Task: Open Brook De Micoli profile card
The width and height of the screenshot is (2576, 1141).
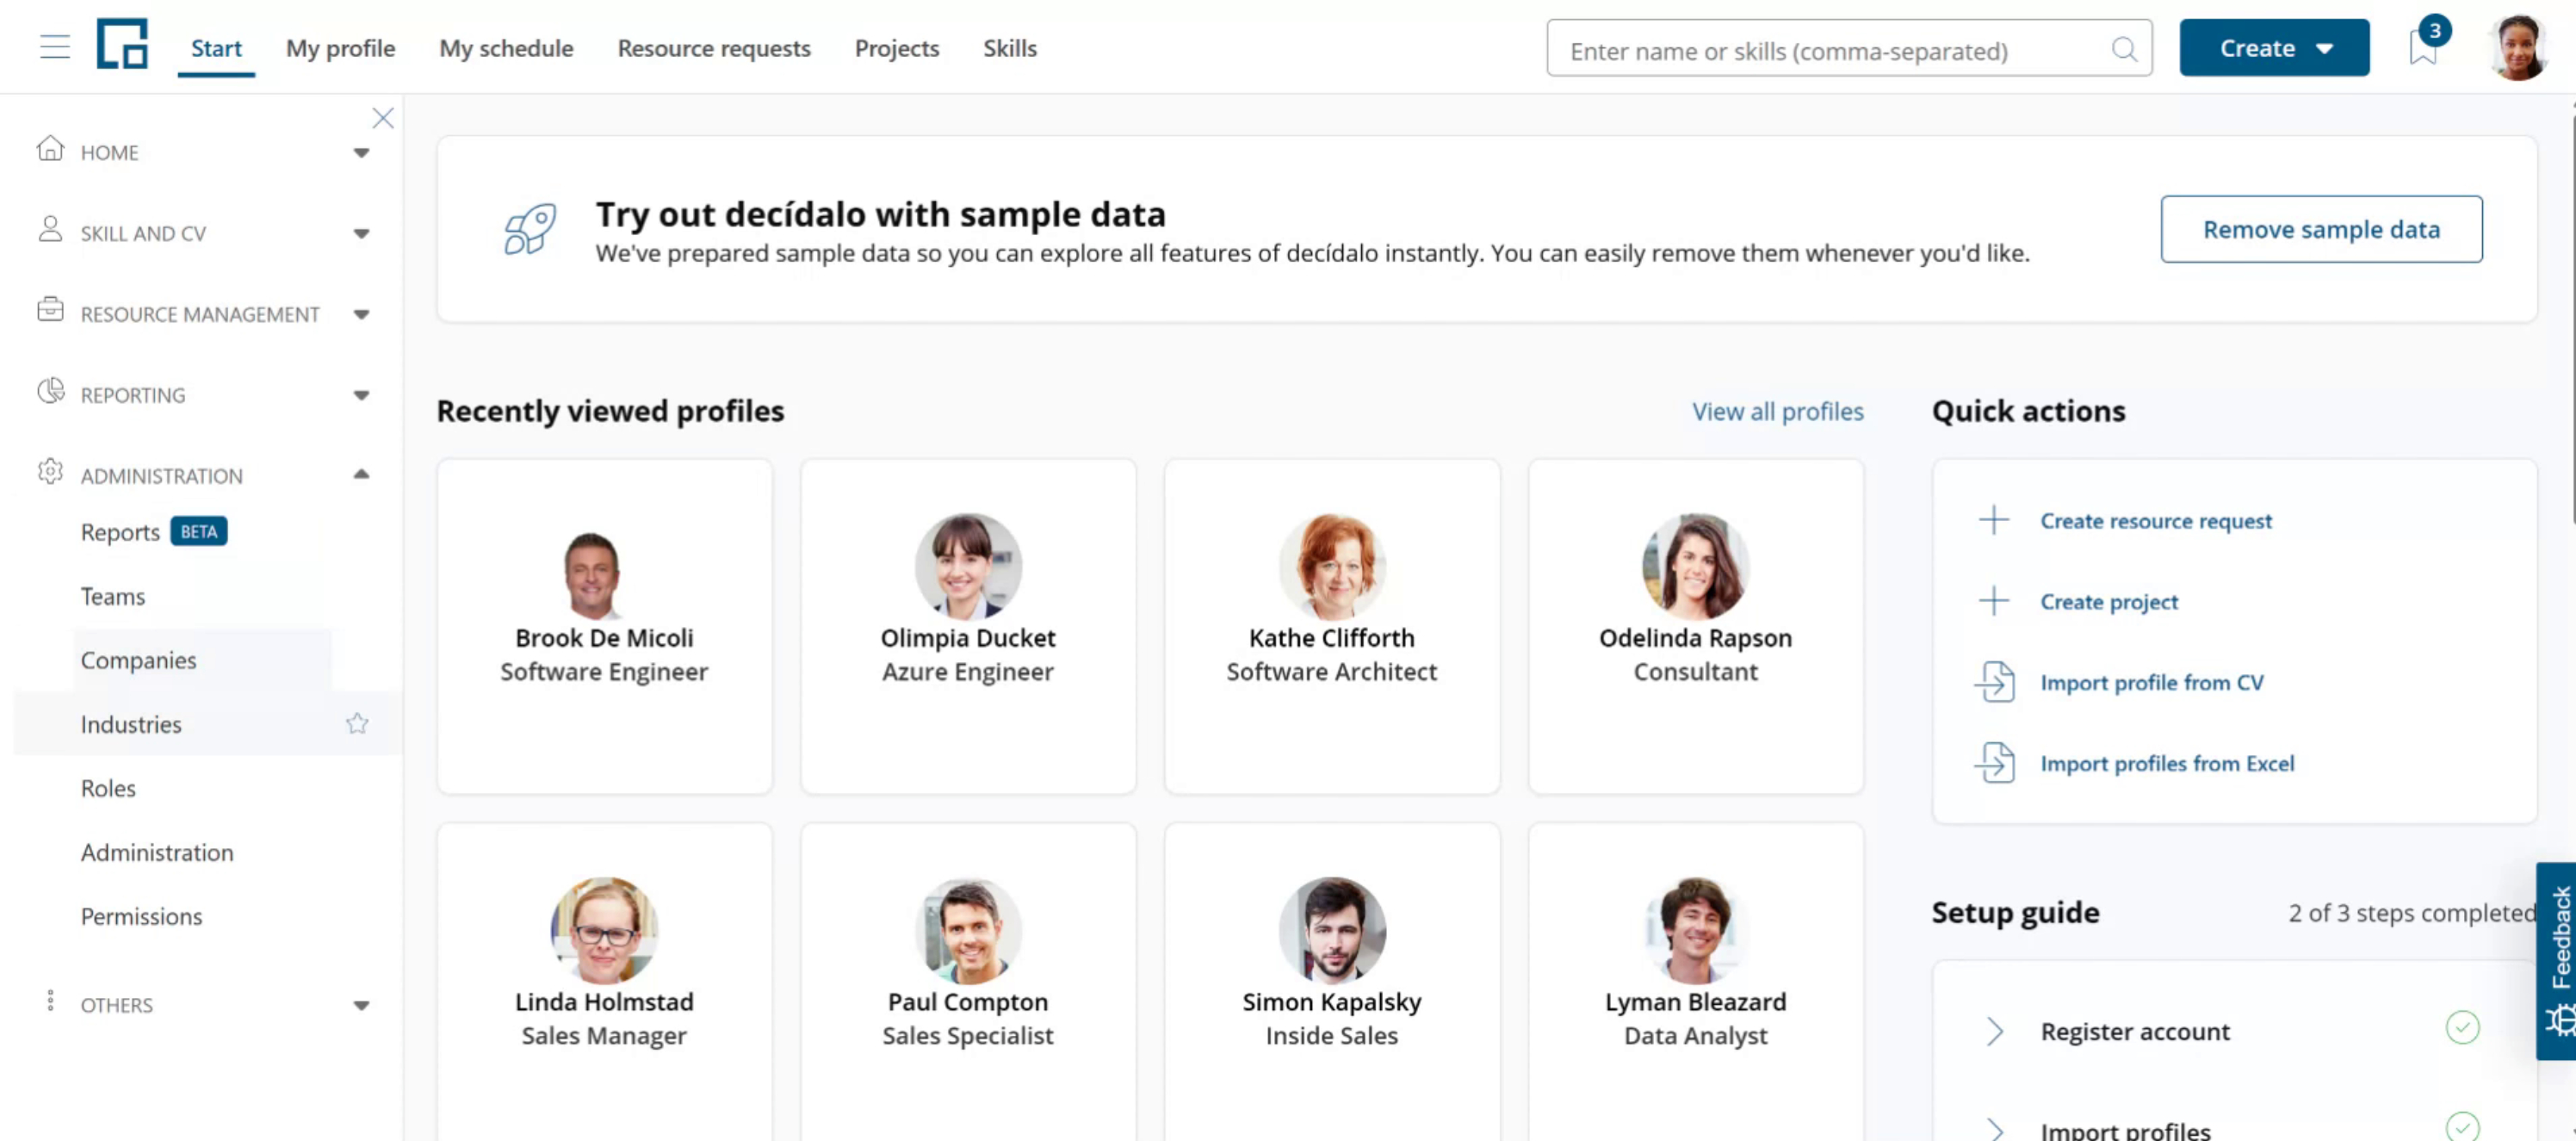Action: click(x=604, y=626)
